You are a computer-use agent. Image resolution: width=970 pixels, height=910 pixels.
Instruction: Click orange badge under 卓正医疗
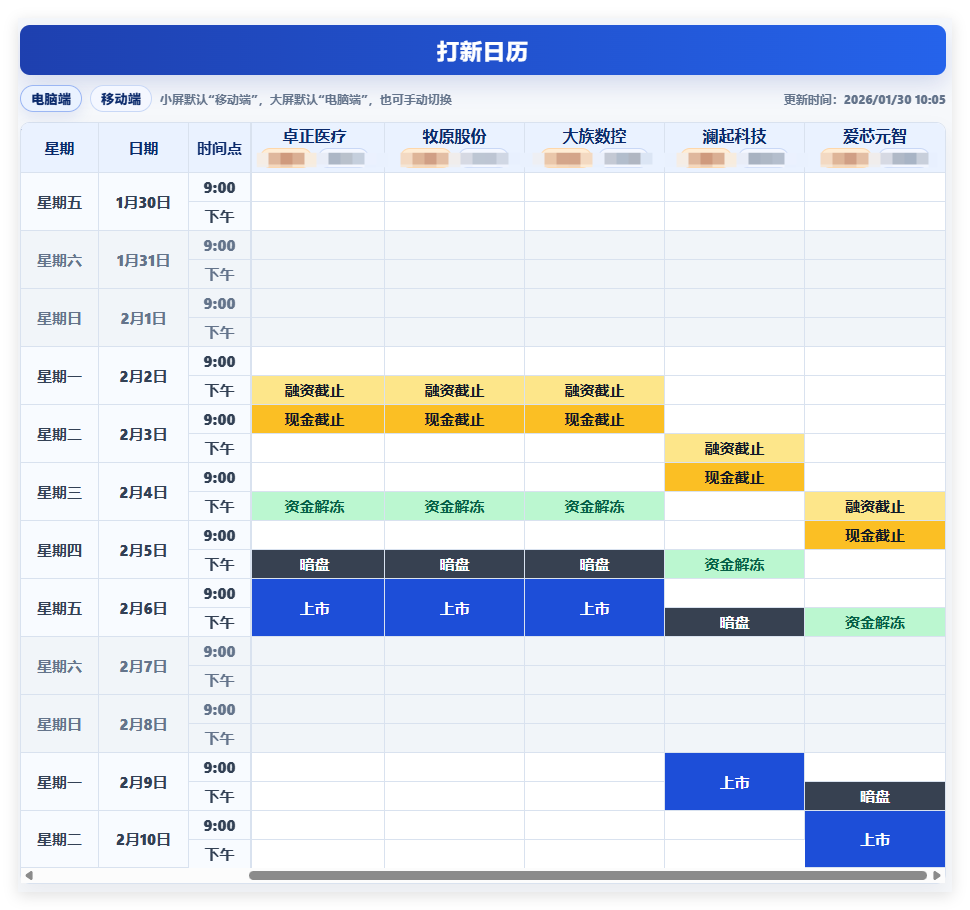point(286,158)
